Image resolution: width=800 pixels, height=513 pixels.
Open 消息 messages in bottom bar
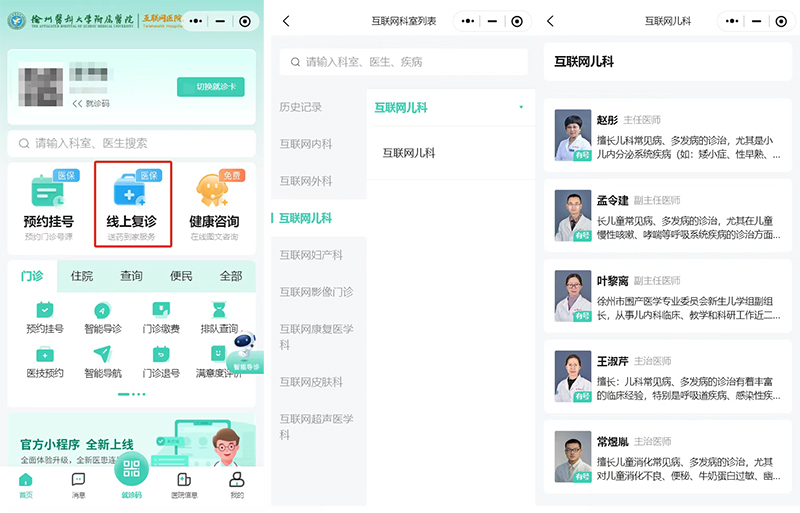pos(78,484)
